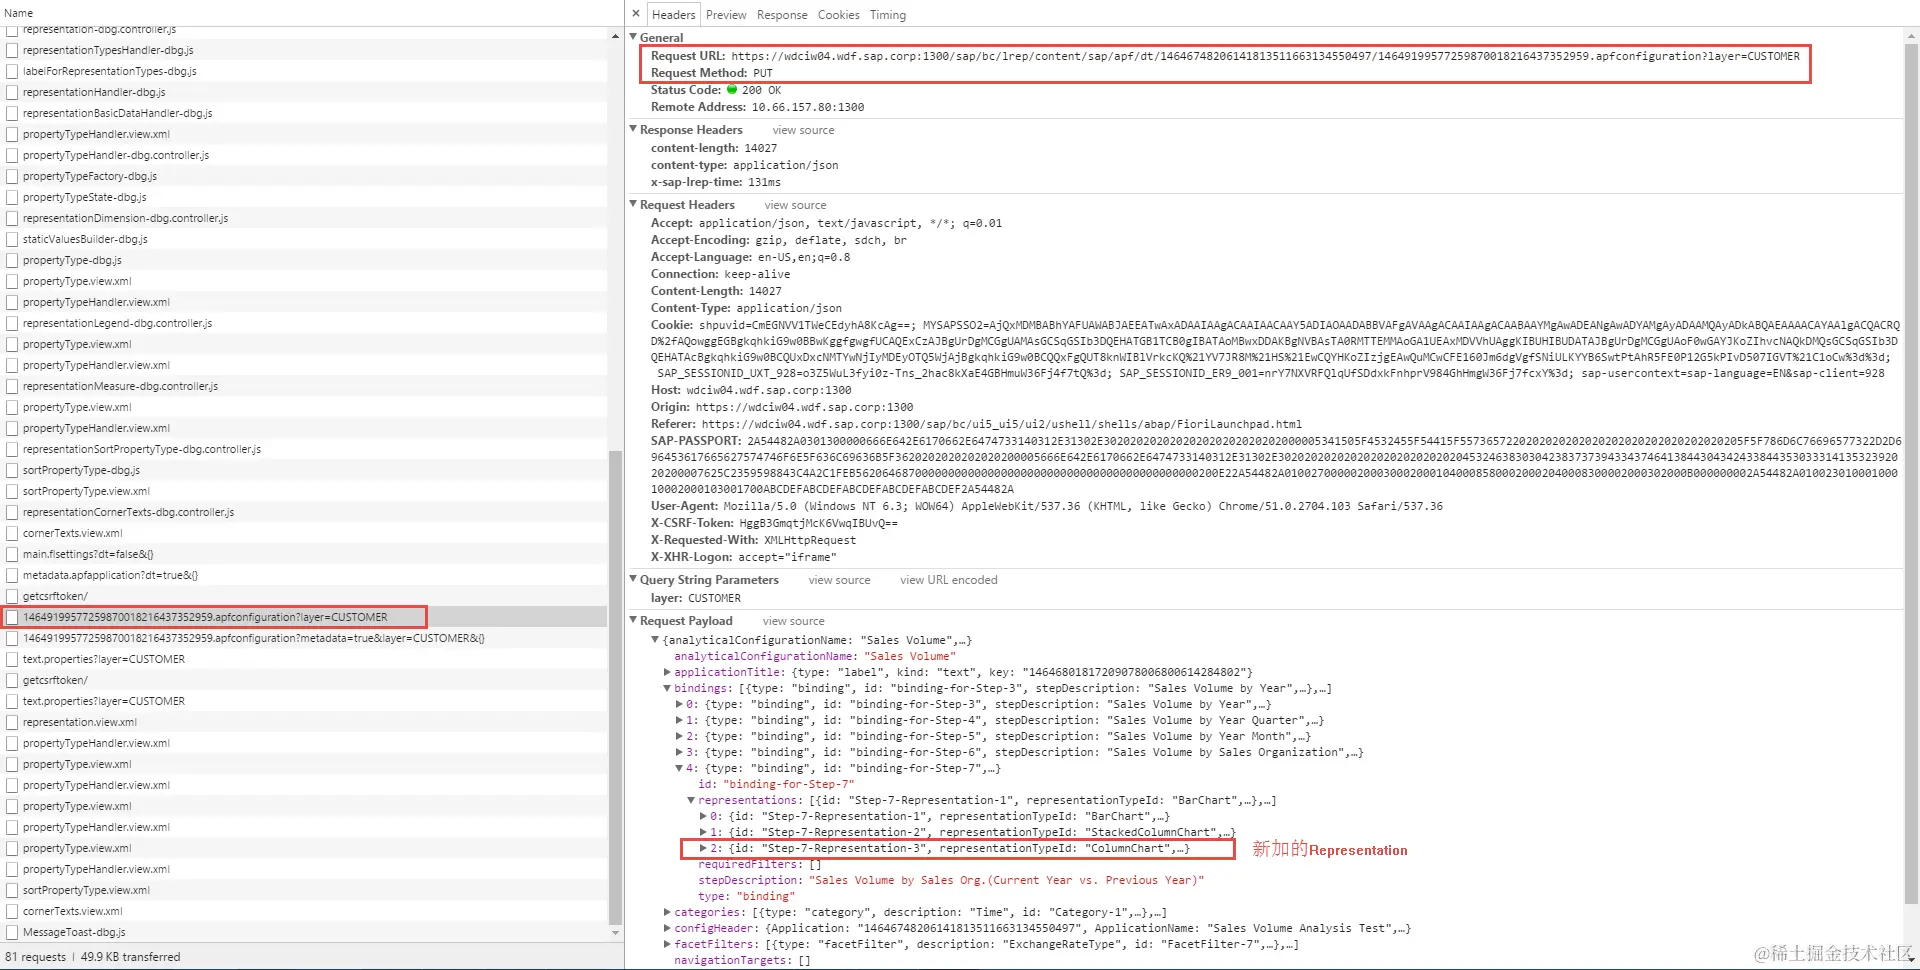Select main.flsettings?dt=false request
Viewport: 1920px width, 970px height.
(304, 554)
